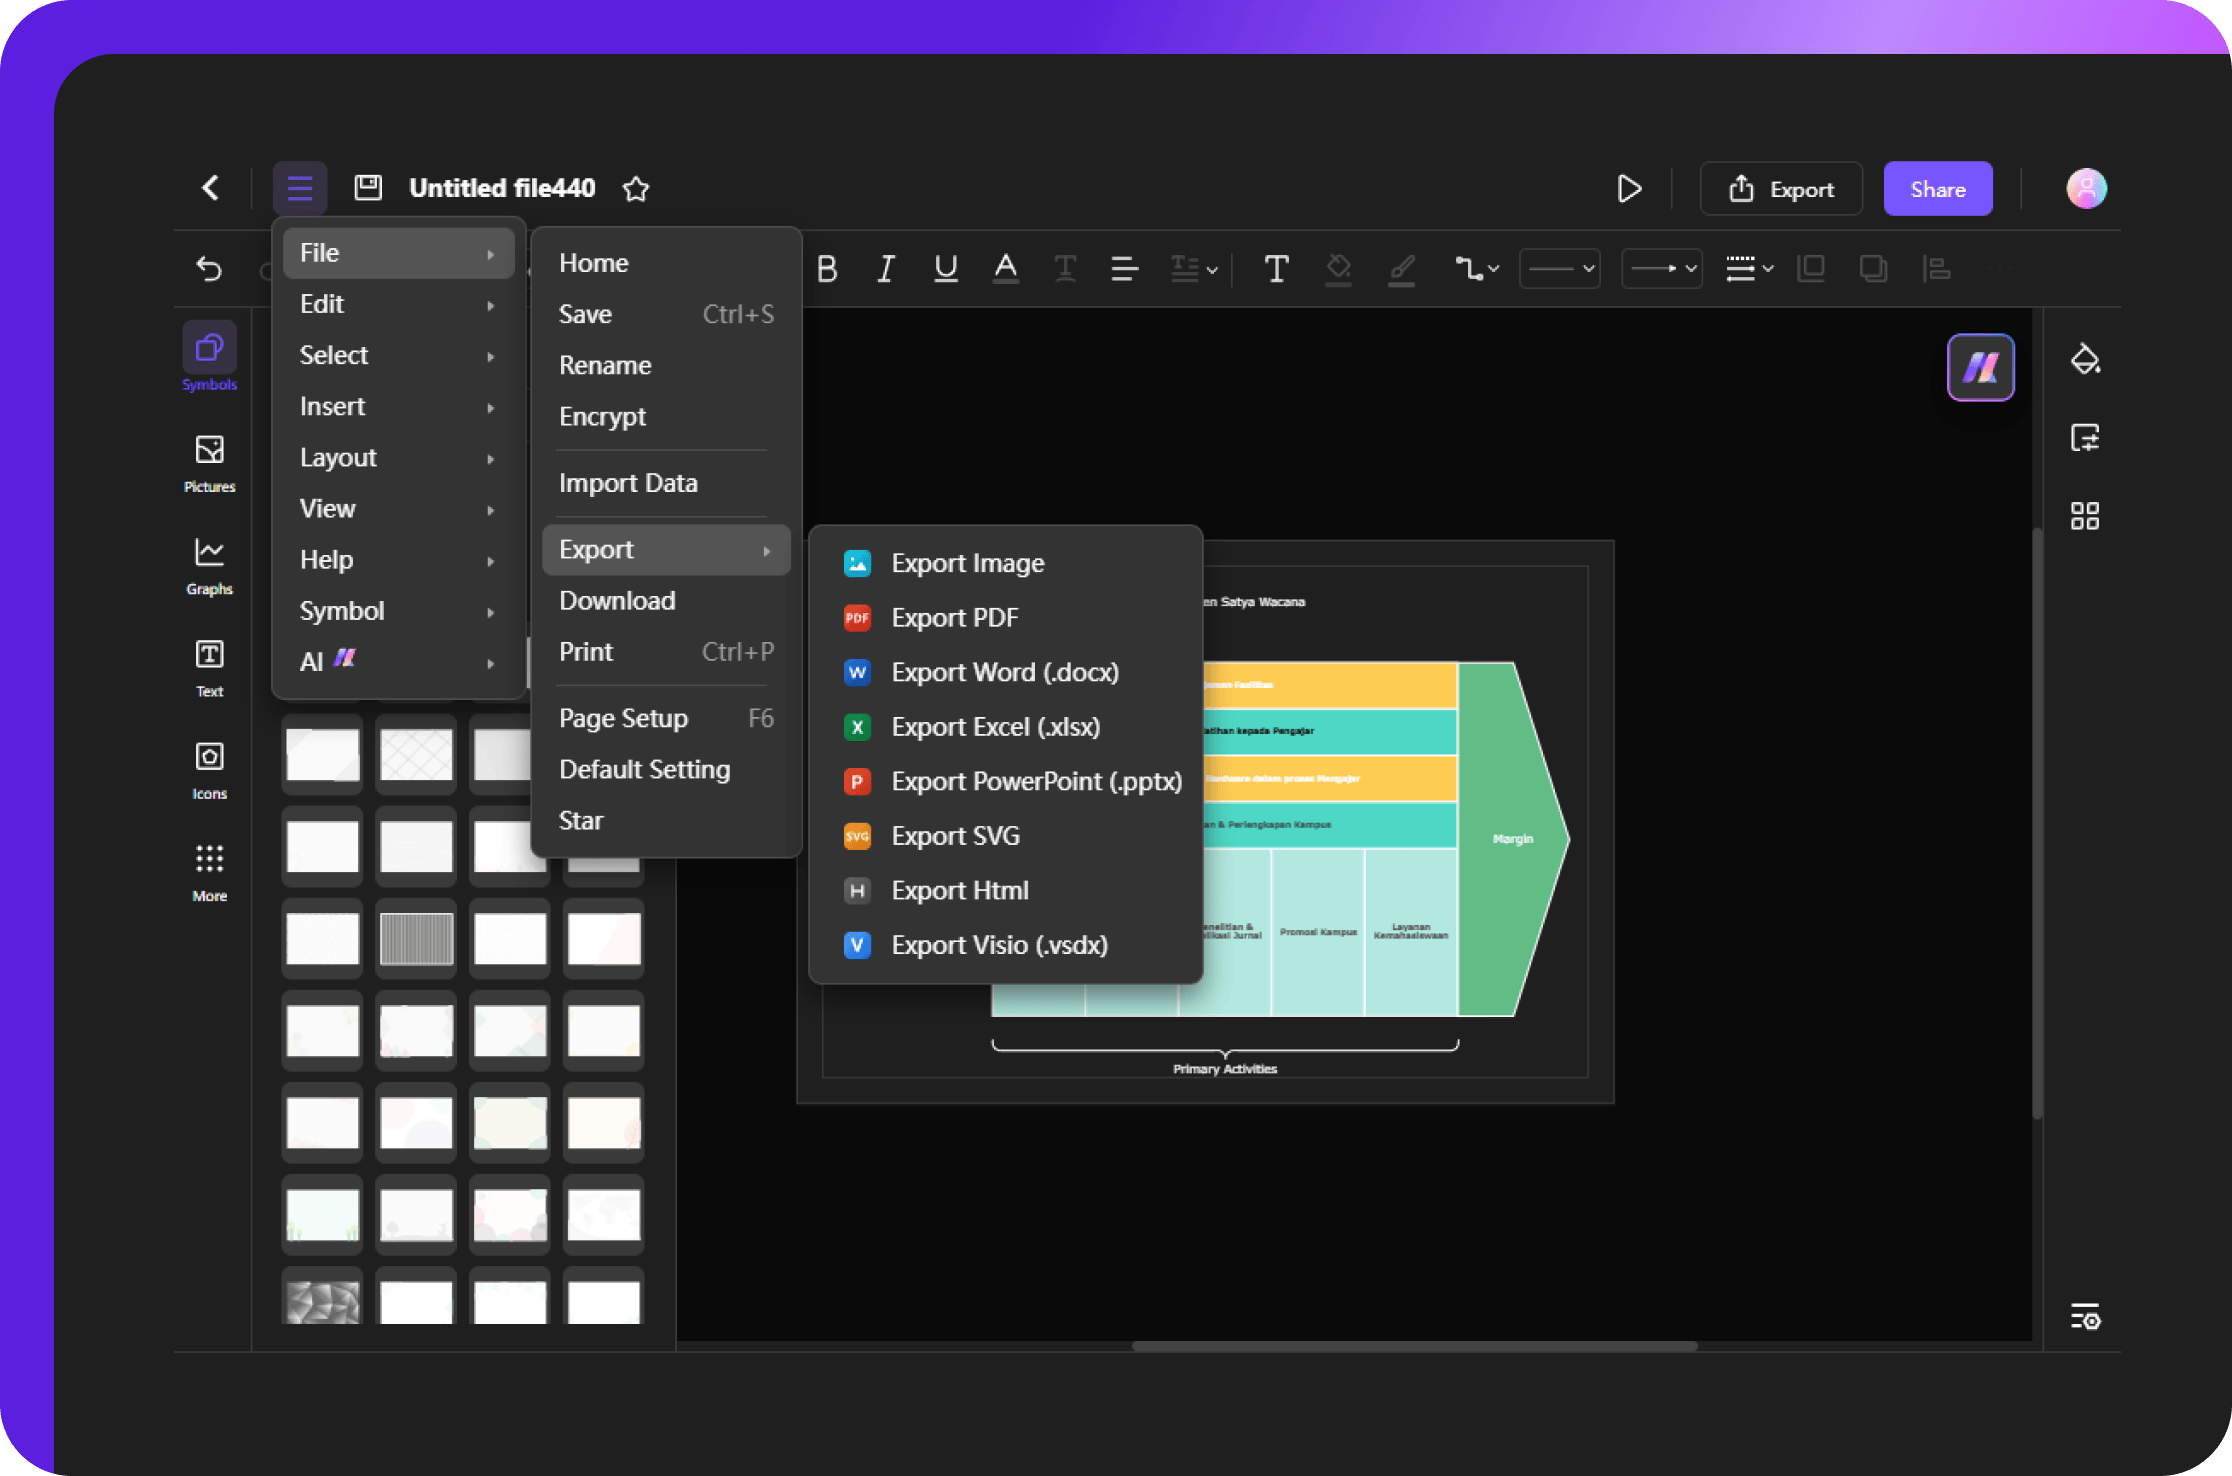Open the outline settings icon at bottom right
Viewport: 2232px width, 1476px height.
click(x=2085, y=1317)
